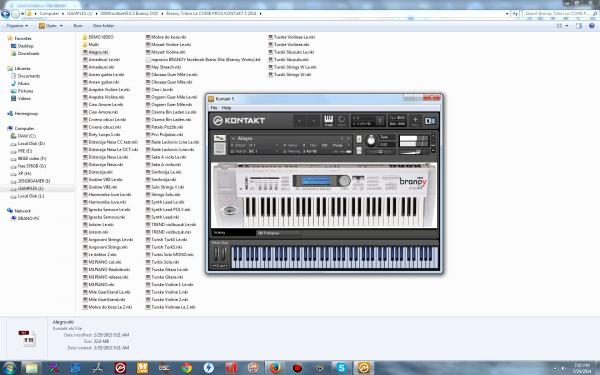Adjust the Alegro instrument volume slider

tap(414, 152)
